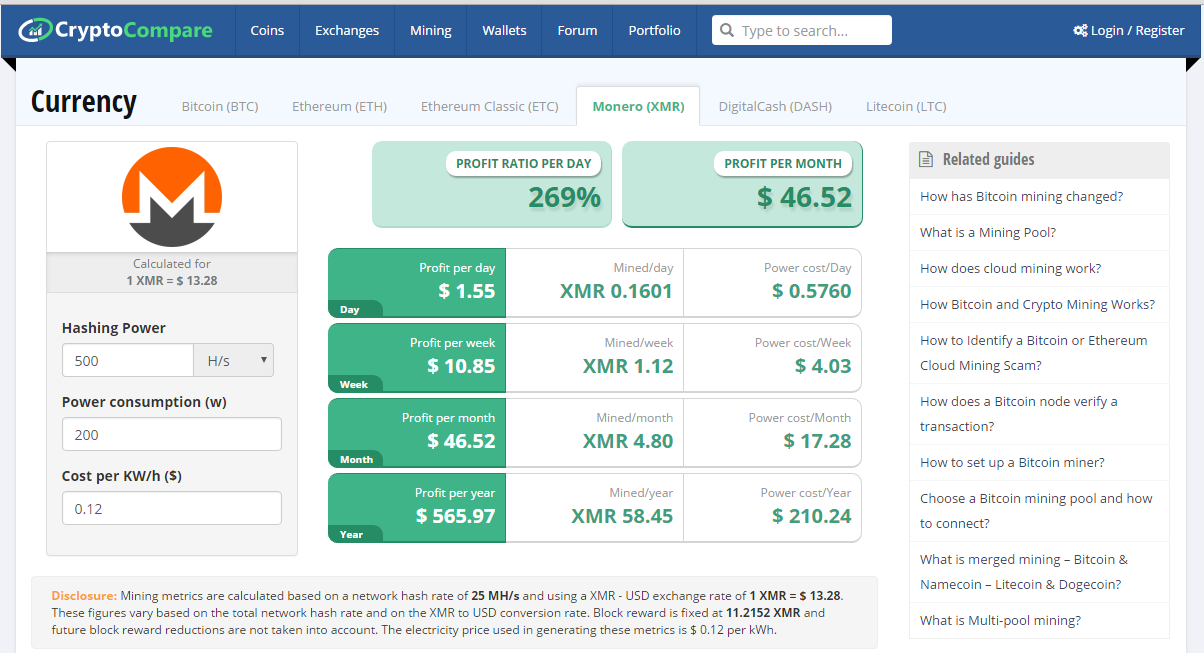Open the H/s hash unit dropdown

pyautogui.click(x=234, y=360)
